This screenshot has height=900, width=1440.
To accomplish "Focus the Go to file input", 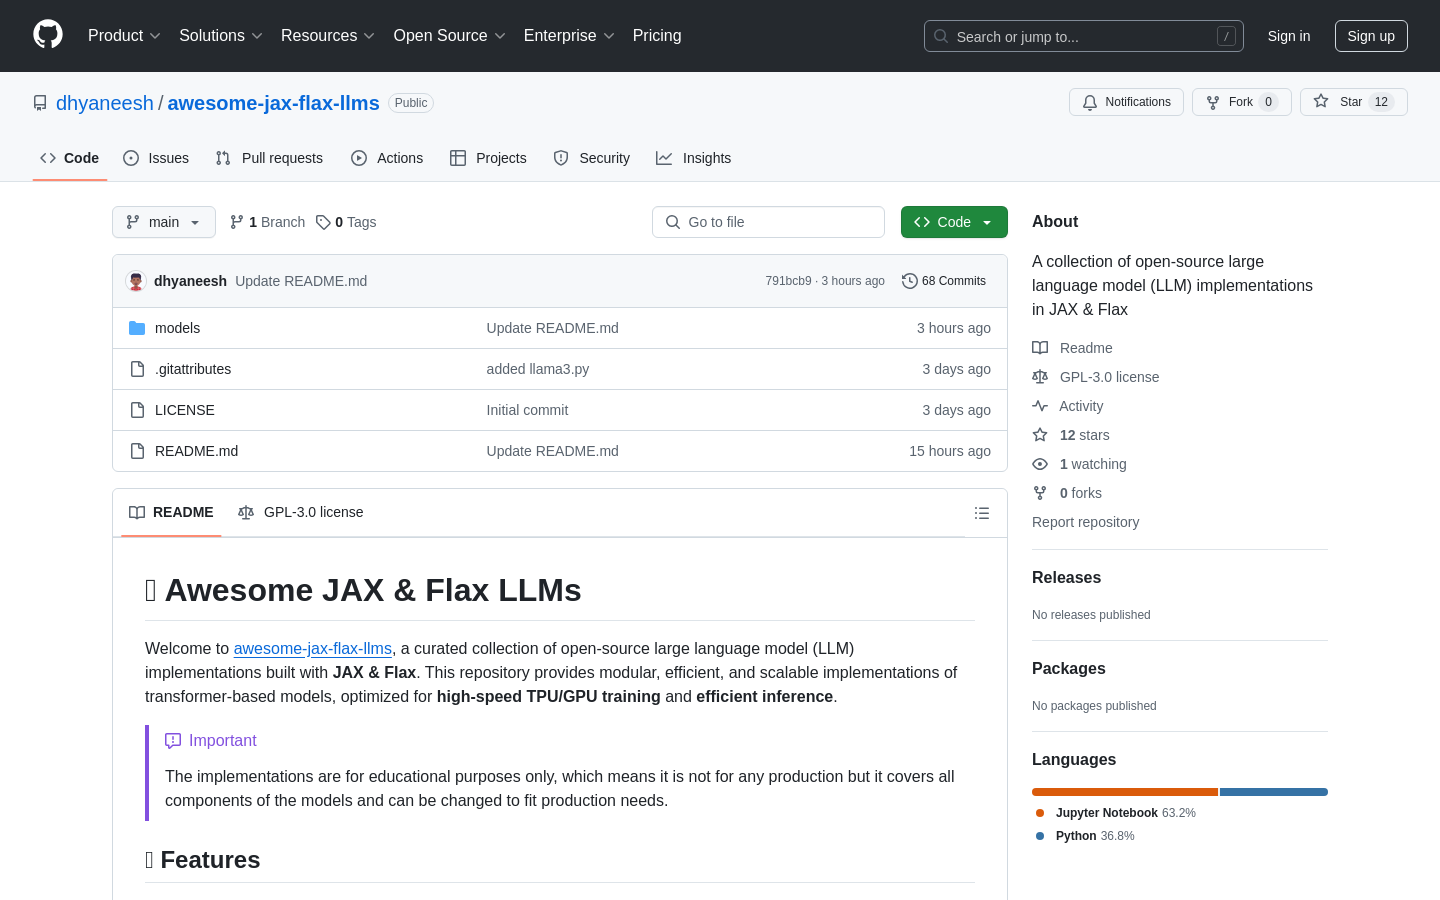I will 768,222.
